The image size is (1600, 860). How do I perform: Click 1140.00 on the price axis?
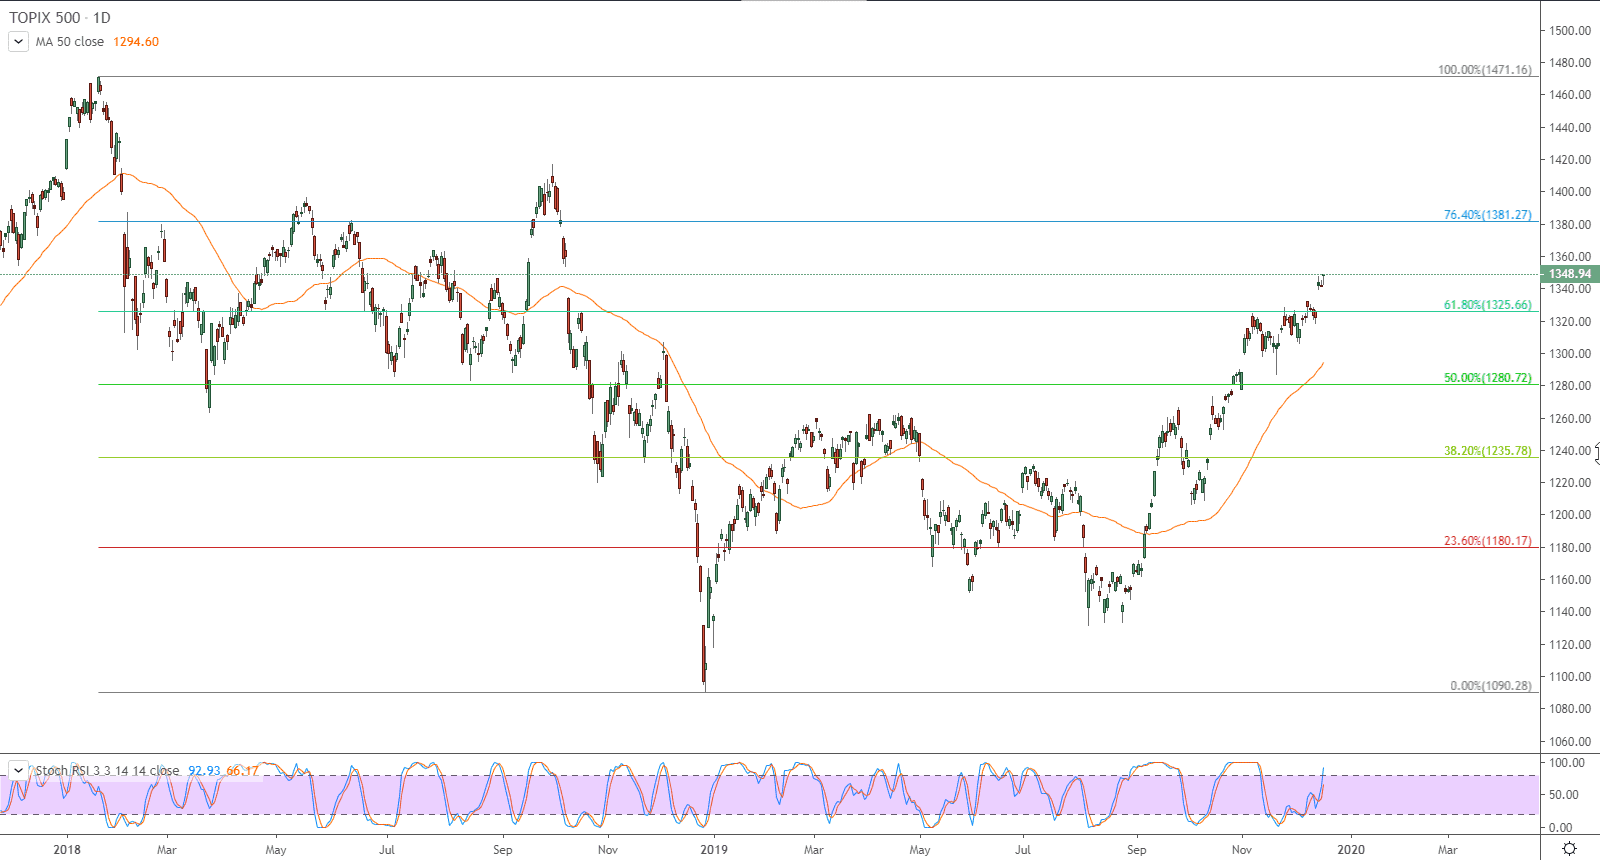[x=1570, y=612]
